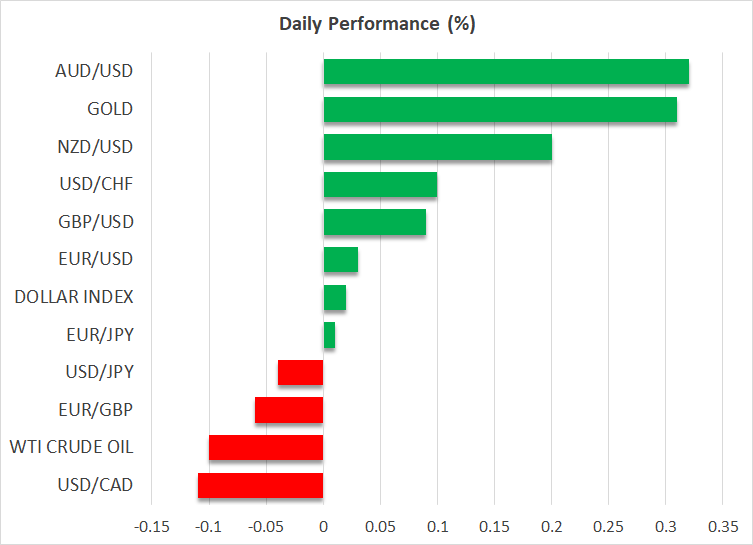Click the DOLLAR INDEX green bar
The height and width of the screenshot is (545, 753).
[335, 297]
